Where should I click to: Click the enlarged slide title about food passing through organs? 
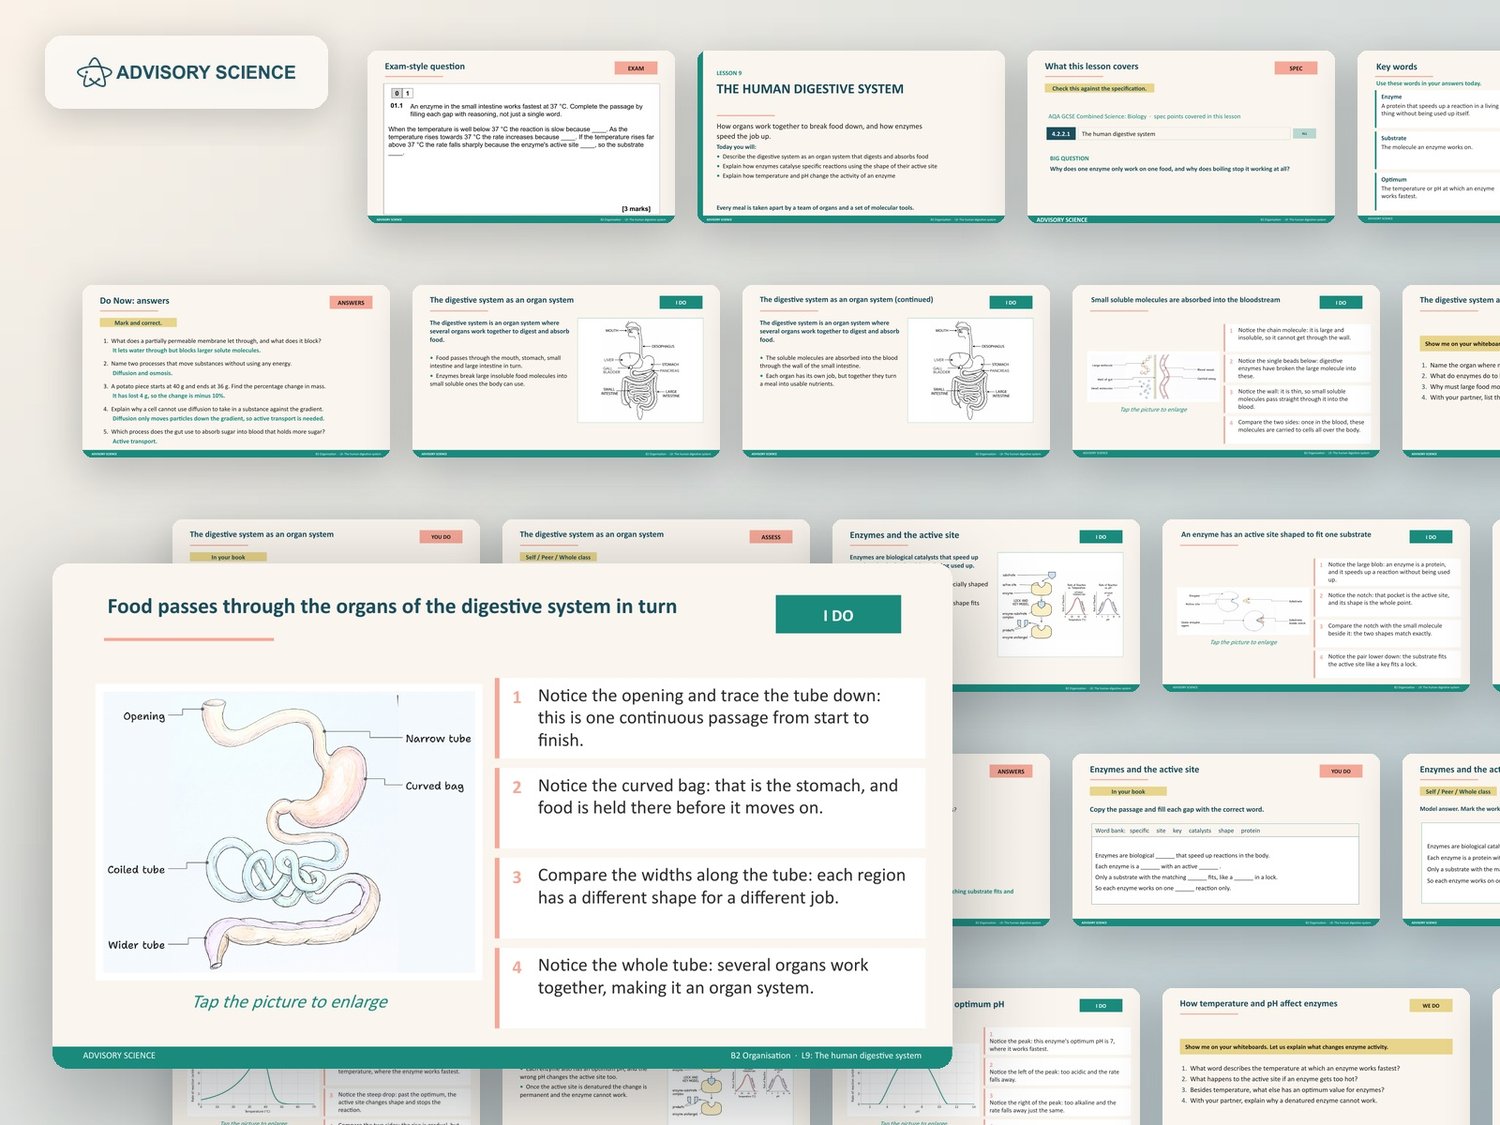click(x=392, y=606)
